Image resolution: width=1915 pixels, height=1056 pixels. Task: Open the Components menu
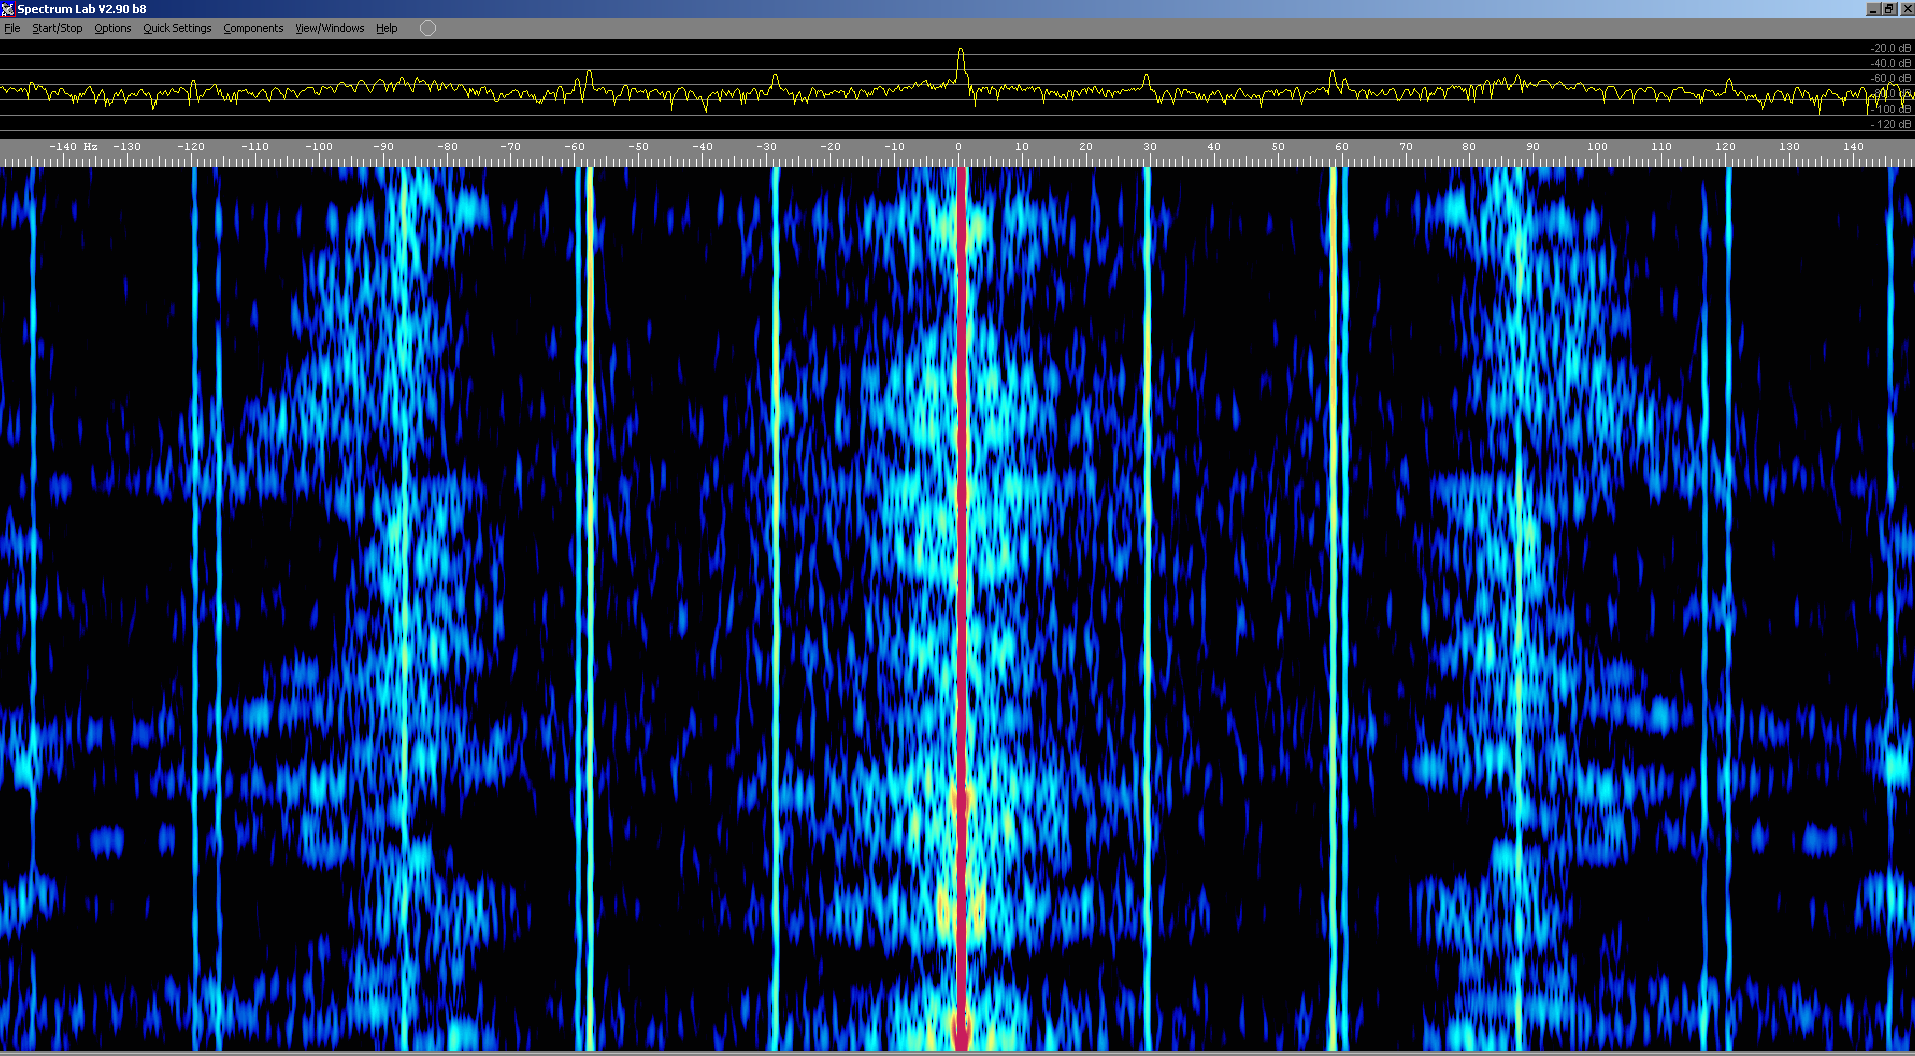pos(253,28)
